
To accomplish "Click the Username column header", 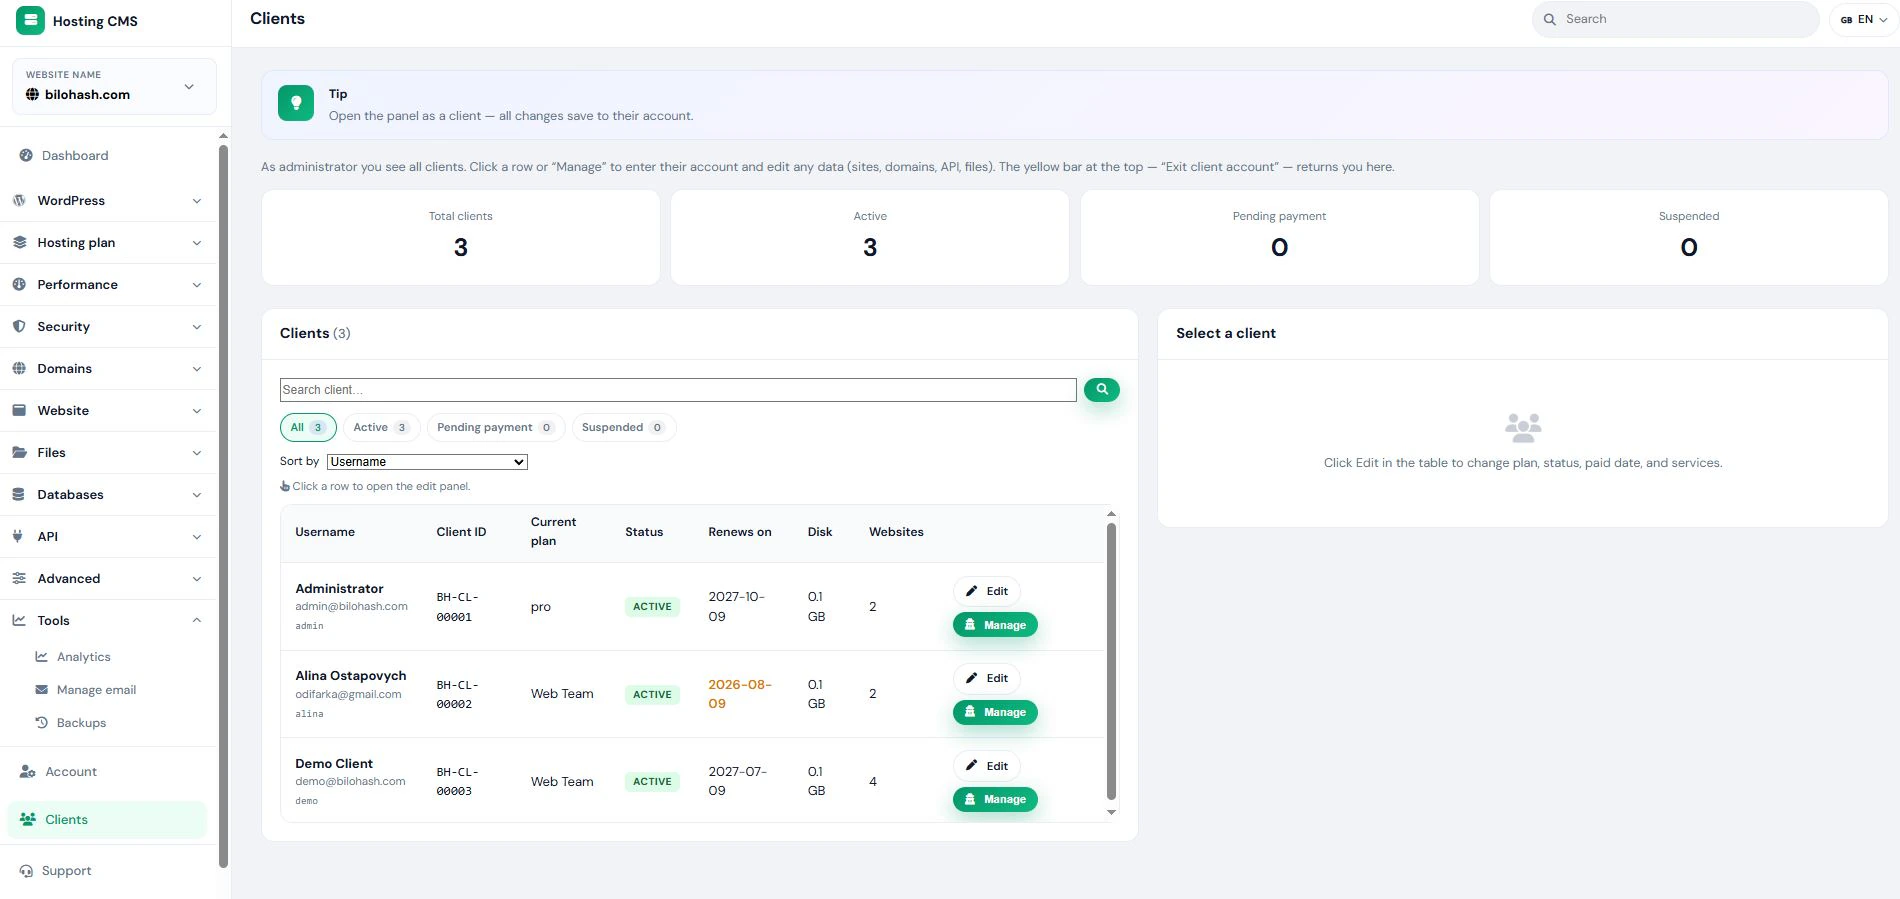I will pos(325,532).
